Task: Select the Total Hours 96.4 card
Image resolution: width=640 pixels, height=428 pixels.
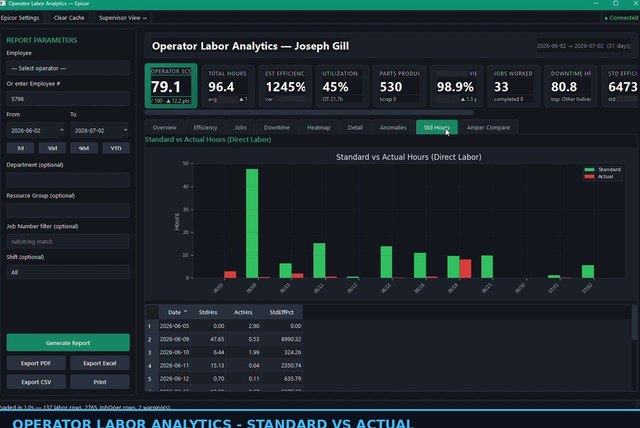Action: 227,86
